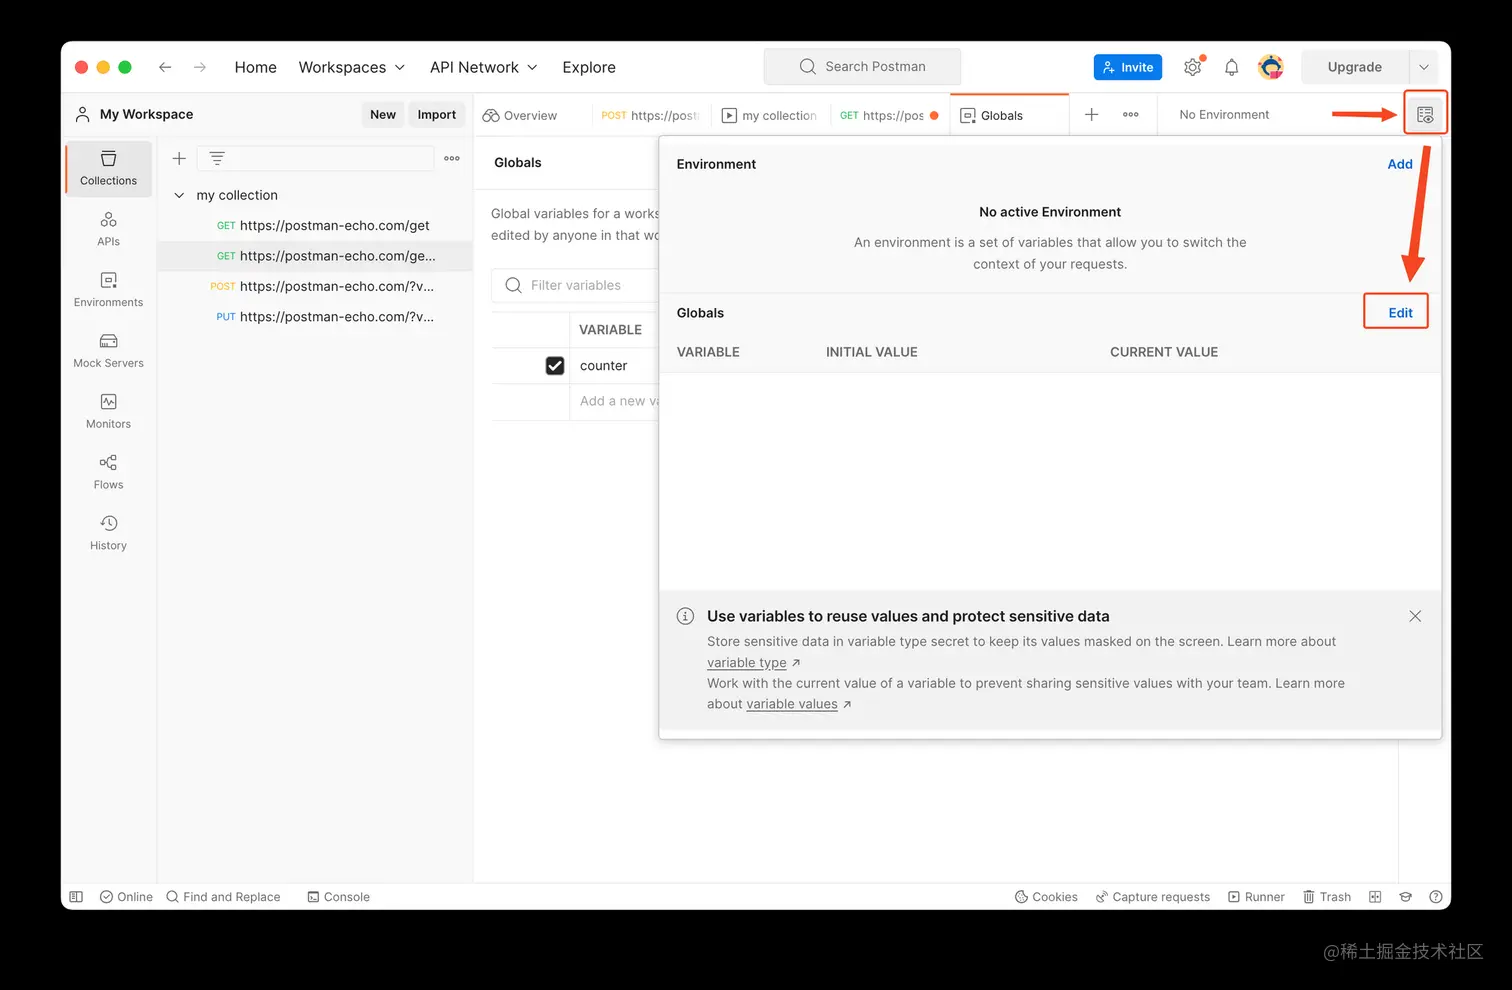This screenshot has height=990, width=1512.
Task: Switch to the Overview tab
Action: coord(521,115)
